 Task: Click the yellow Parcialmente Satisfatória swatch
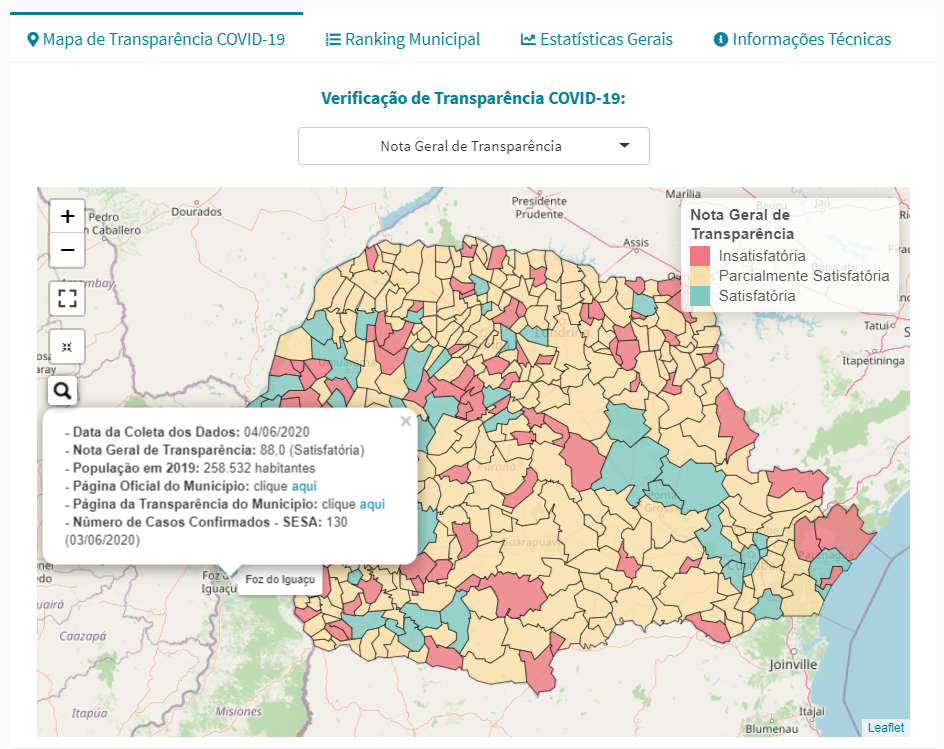pos(700,276)
